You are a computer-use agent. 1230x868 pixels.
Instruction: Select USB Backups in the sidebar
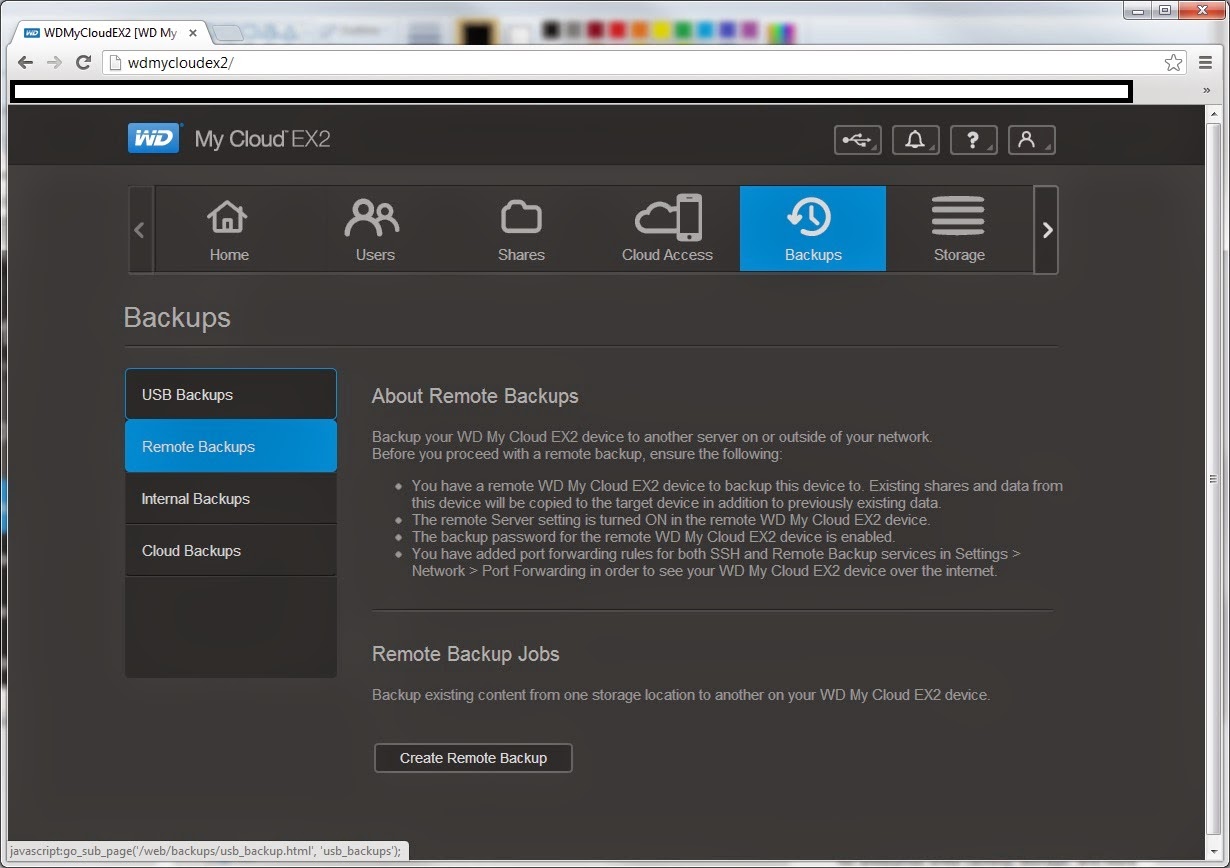point(231,394)
